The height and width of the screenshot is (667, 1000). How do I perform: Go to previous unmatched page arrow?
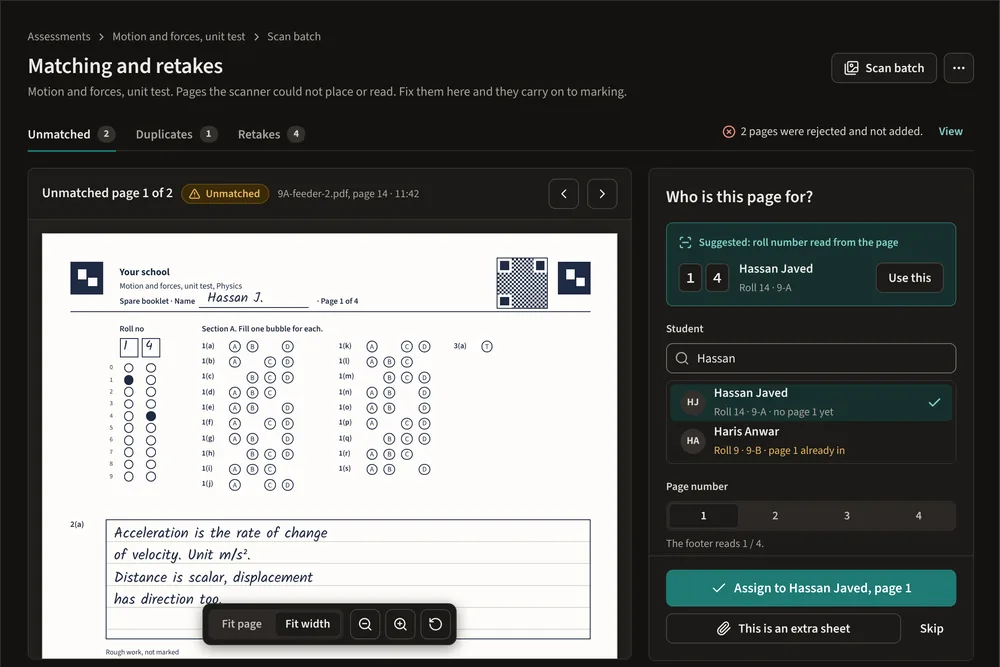(564, 194)
